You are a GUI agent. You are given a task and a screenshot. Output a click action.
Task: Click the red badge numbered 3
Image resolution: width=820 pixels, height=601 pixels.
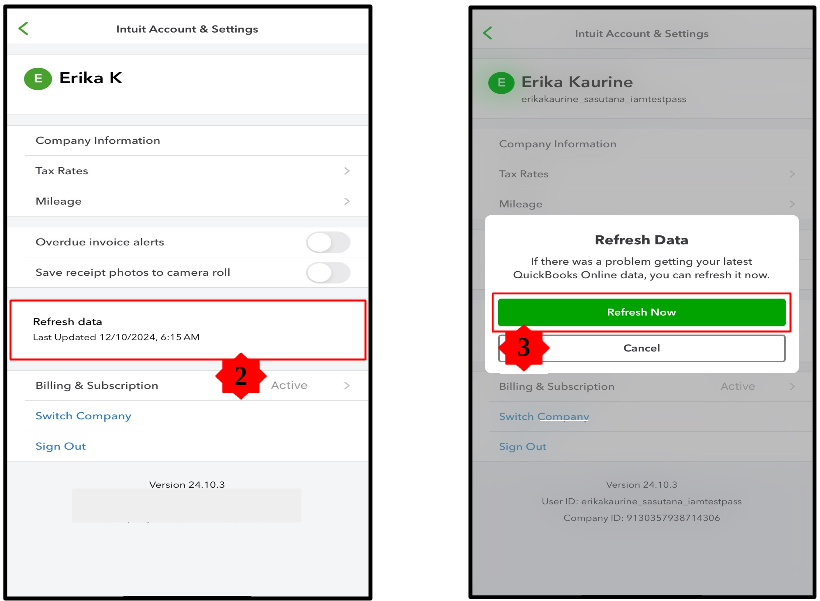pyautogui.click(x=523, y=347)
